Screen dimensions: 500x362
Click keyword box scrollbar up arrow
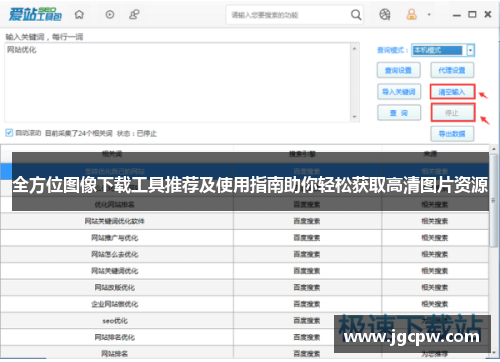tap(355, 49)
